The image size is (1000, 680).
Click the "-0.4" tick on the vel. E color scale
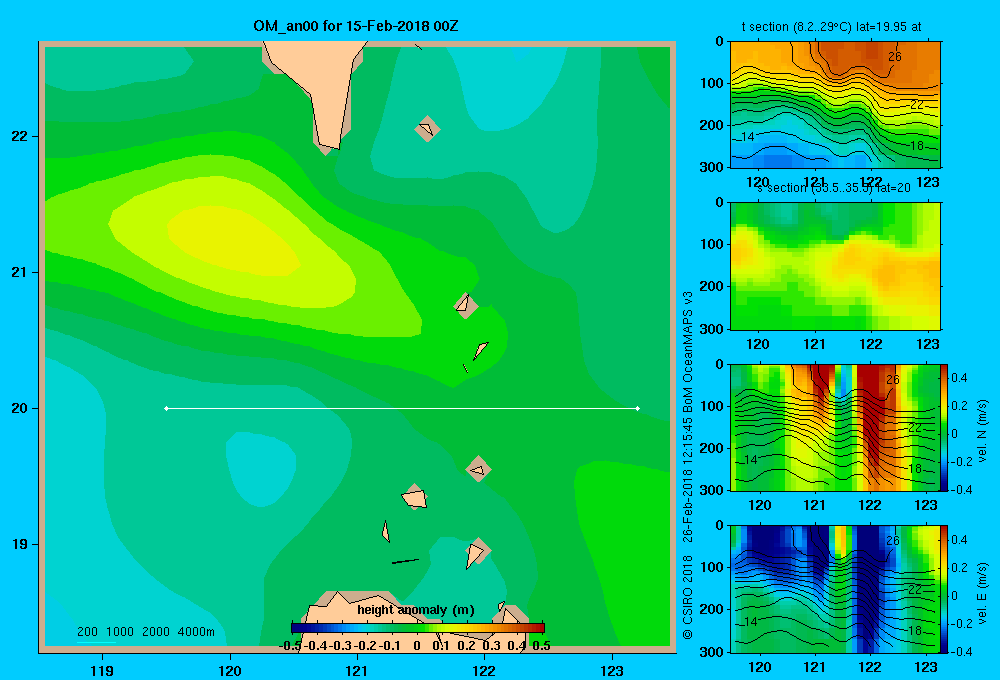coord(961,651)
